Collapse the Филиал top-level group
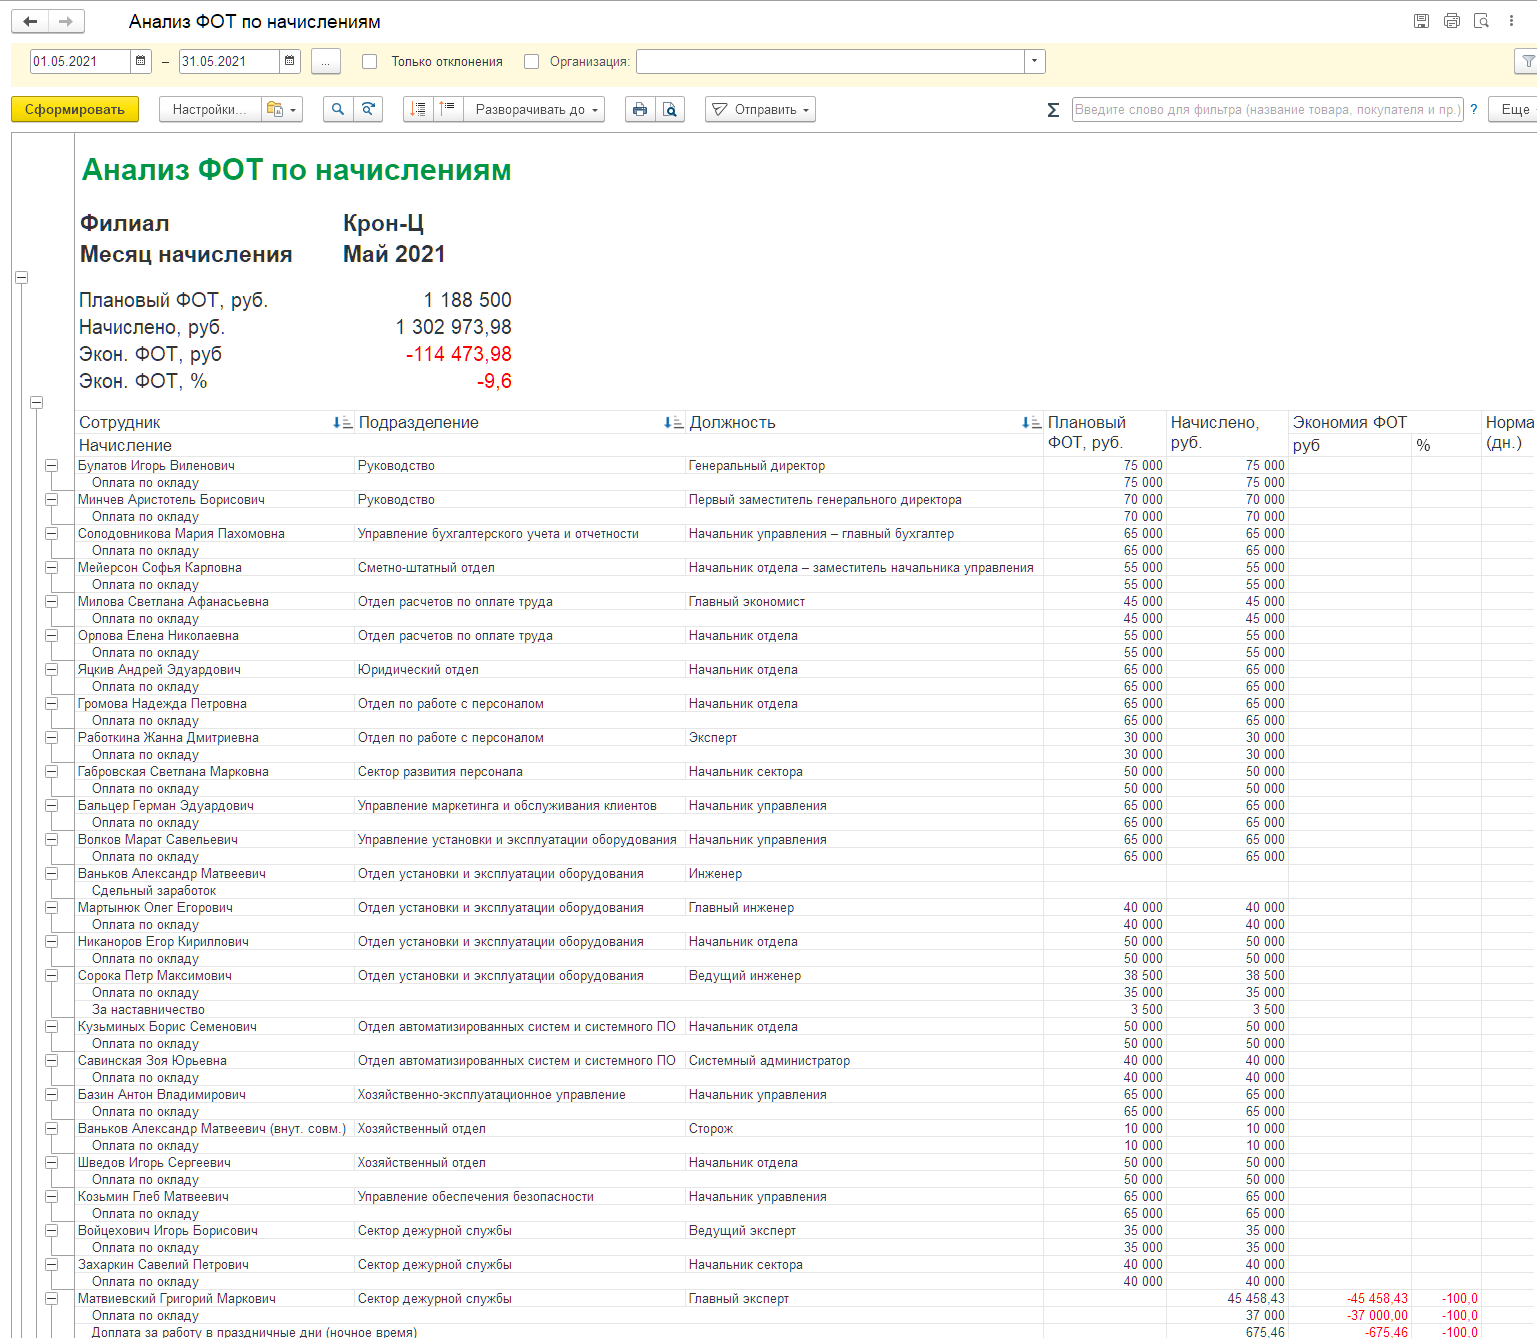 click(x=21, y=277)
